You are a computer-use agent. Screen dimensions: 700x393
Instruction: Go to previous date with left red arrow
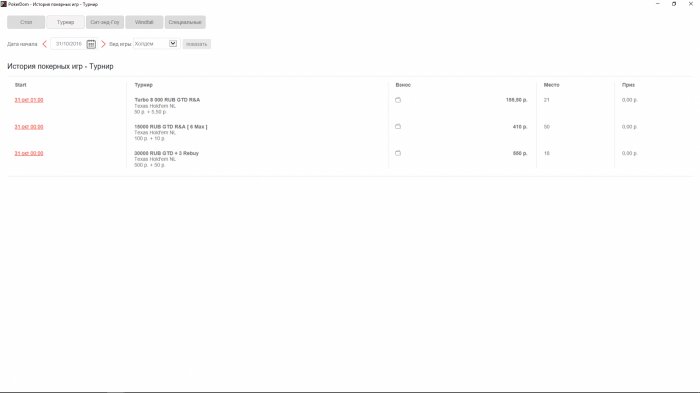pyautogui.click(x=45, y=44)
